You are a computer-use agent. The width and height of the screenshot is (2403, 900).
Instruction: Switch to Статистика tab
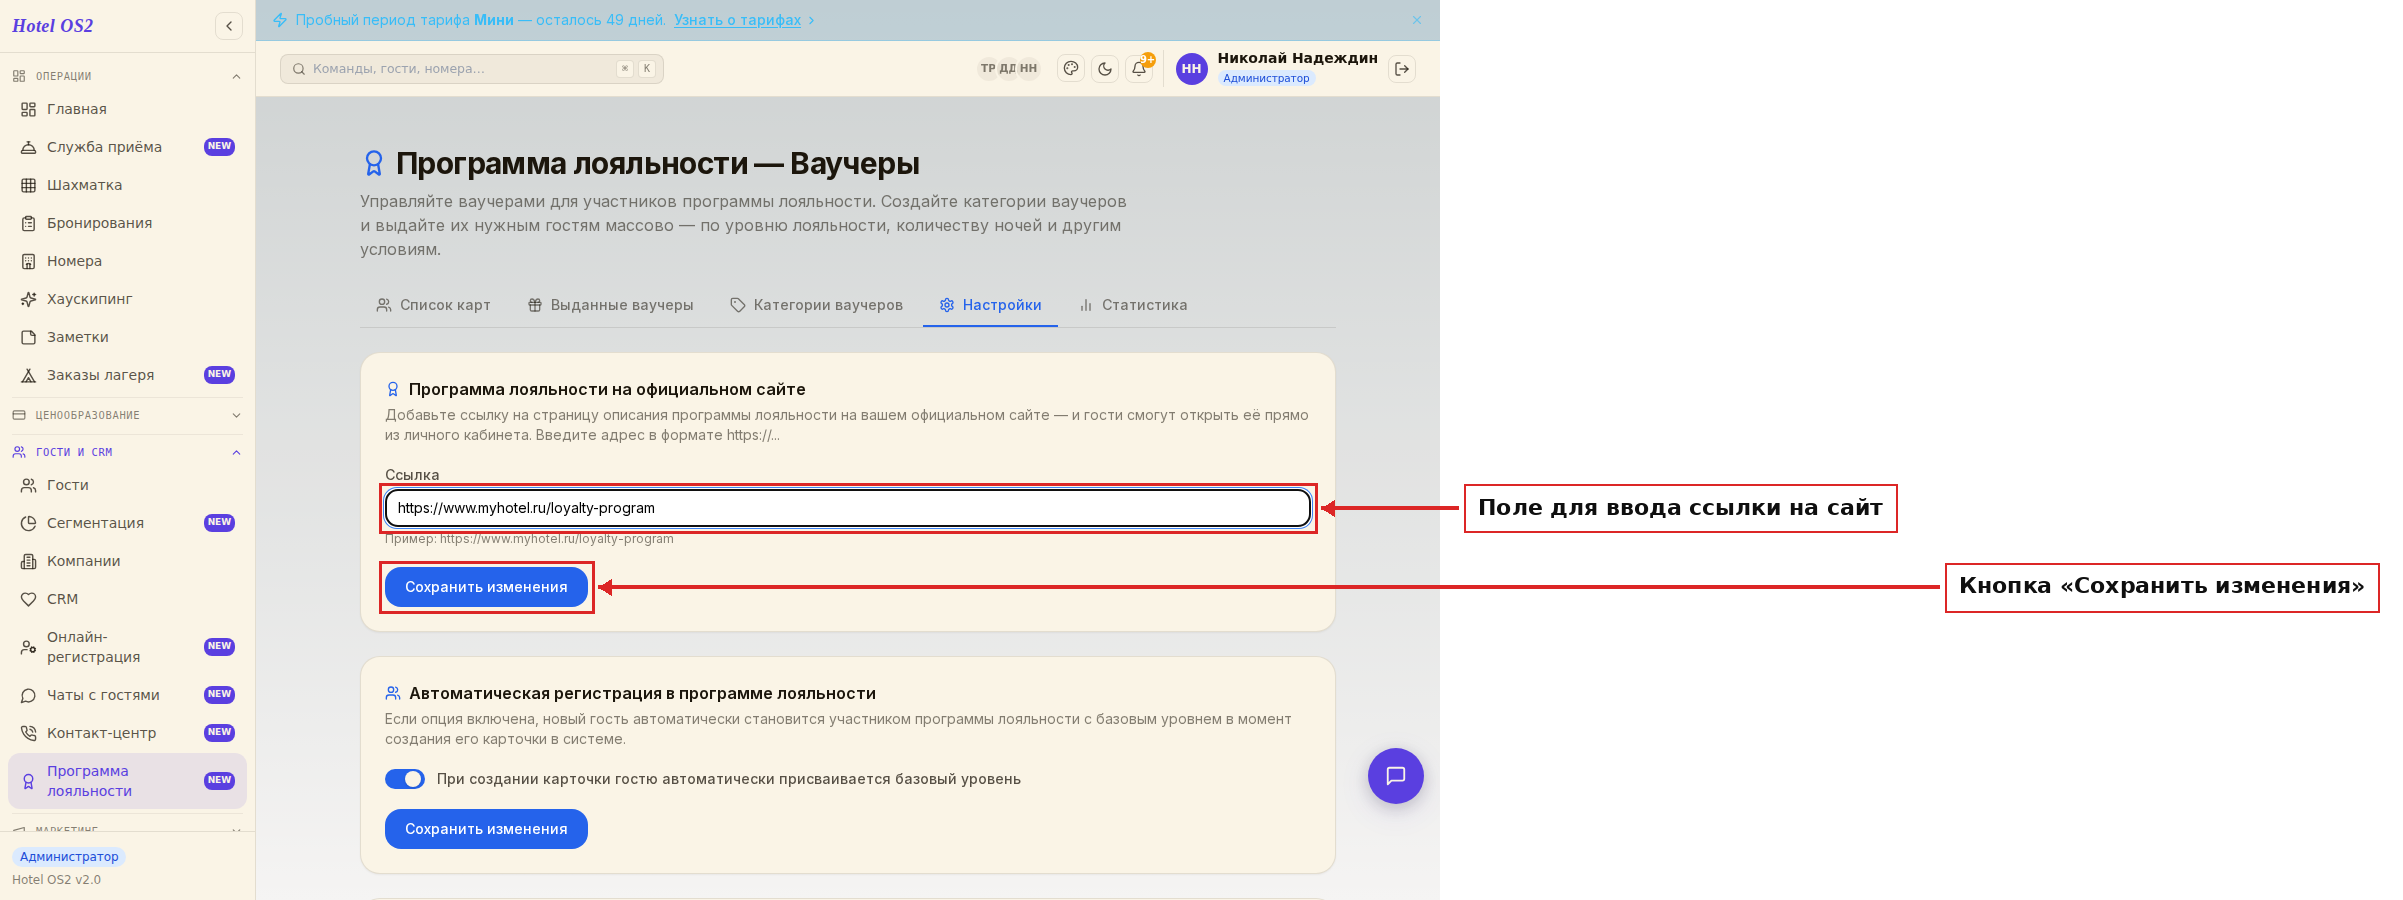coord(1133,305)
